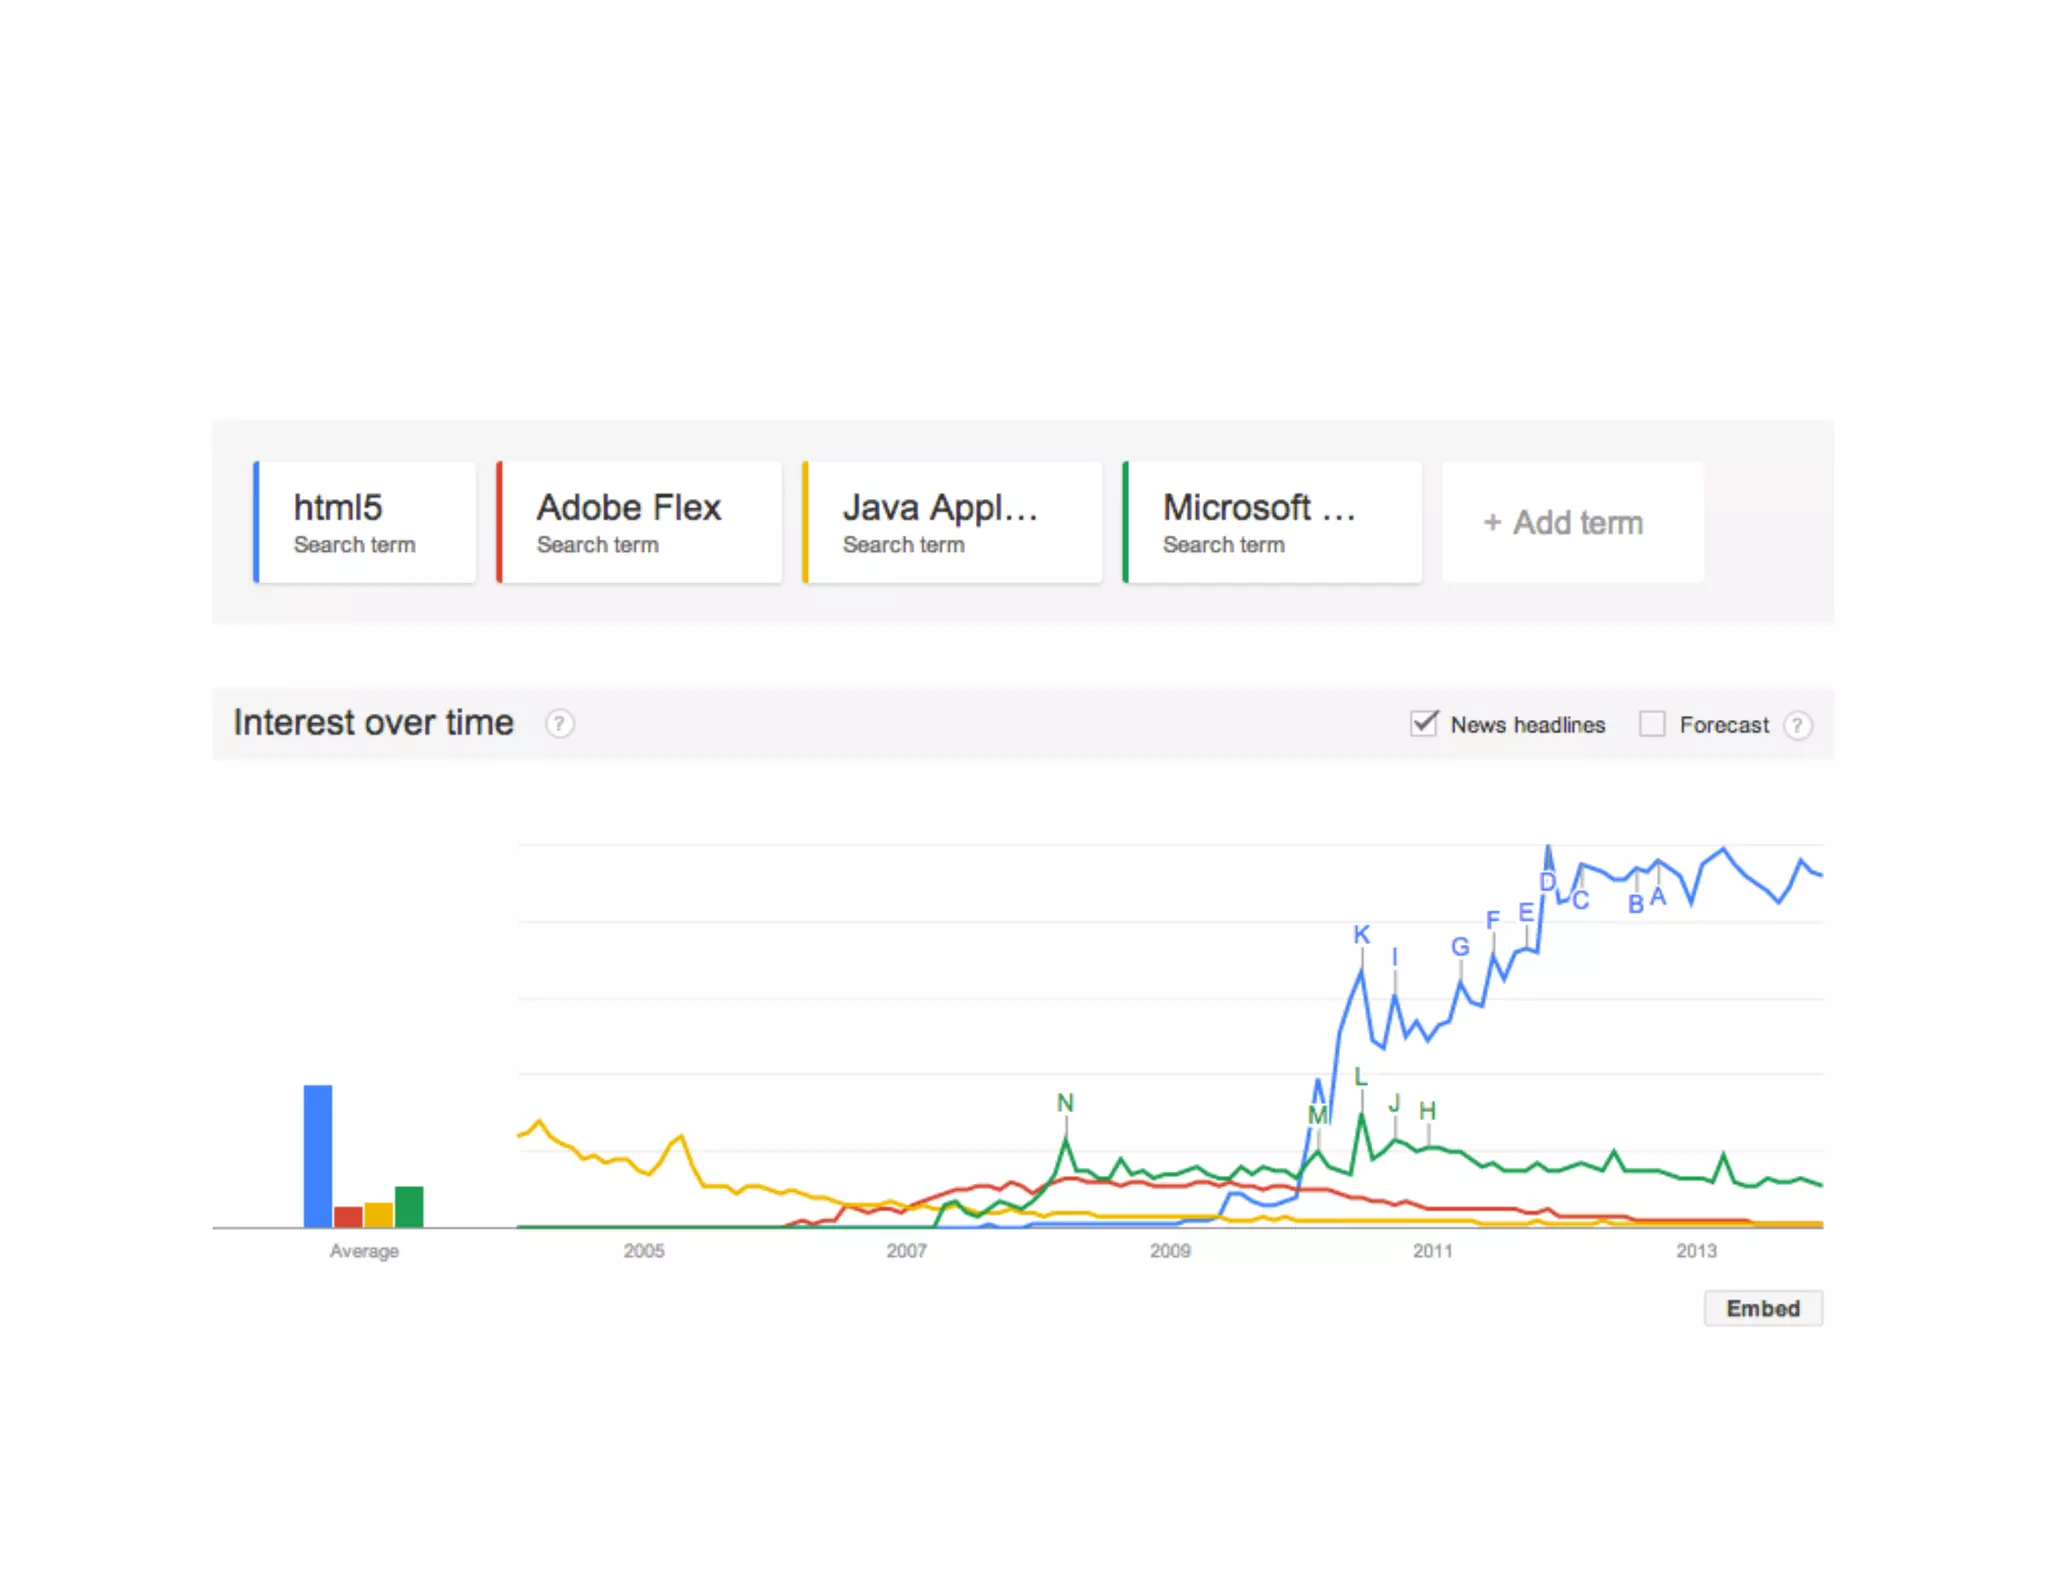Click help icon beside Interest over time
This screenshot has height=1582, width=2048.
coord(559,723)
